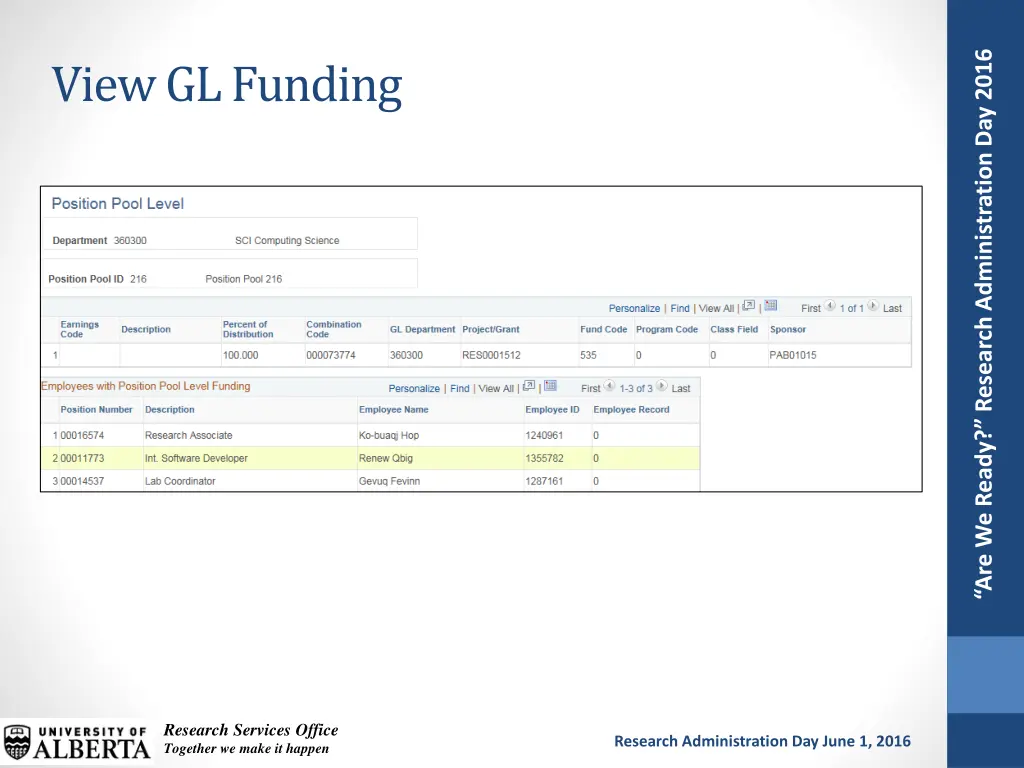Click position number 00016574
This screenshot has height=768, width=1024.
pos(82,436)
